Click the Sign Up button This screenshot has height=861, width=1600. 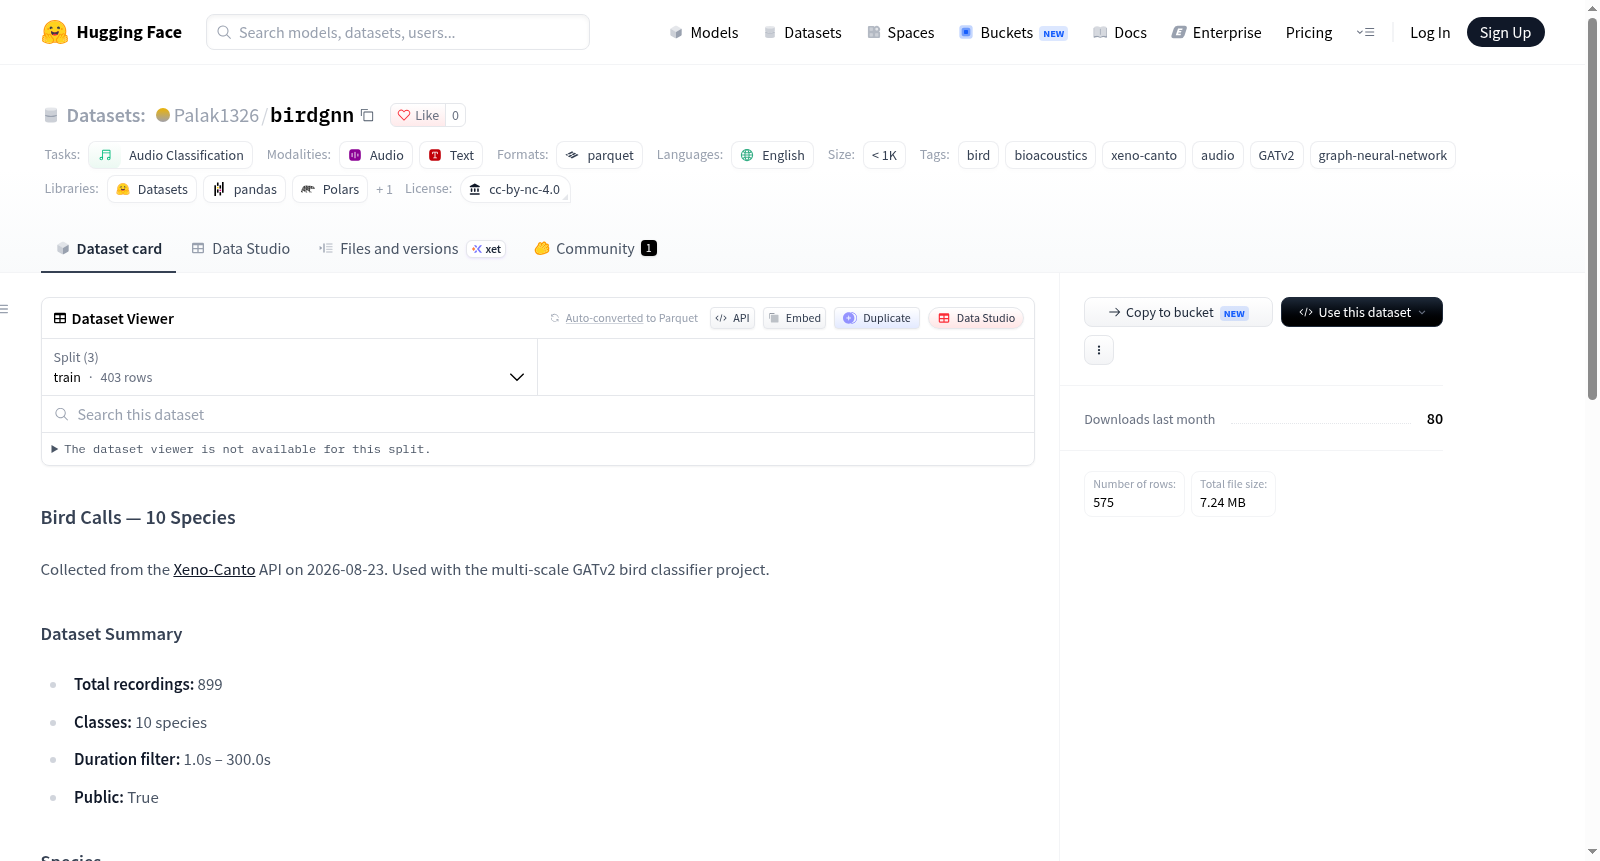pyautogui.click(x=1505, y=32)
